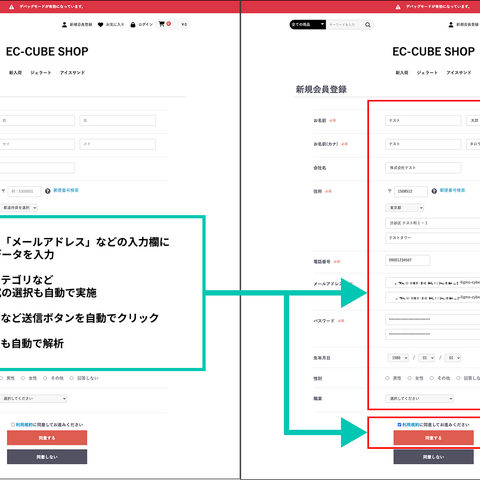The height and width of the screenshot is (480, 480).
Task: Select the 女性 radio button on the right page
Action: [409, 378]
